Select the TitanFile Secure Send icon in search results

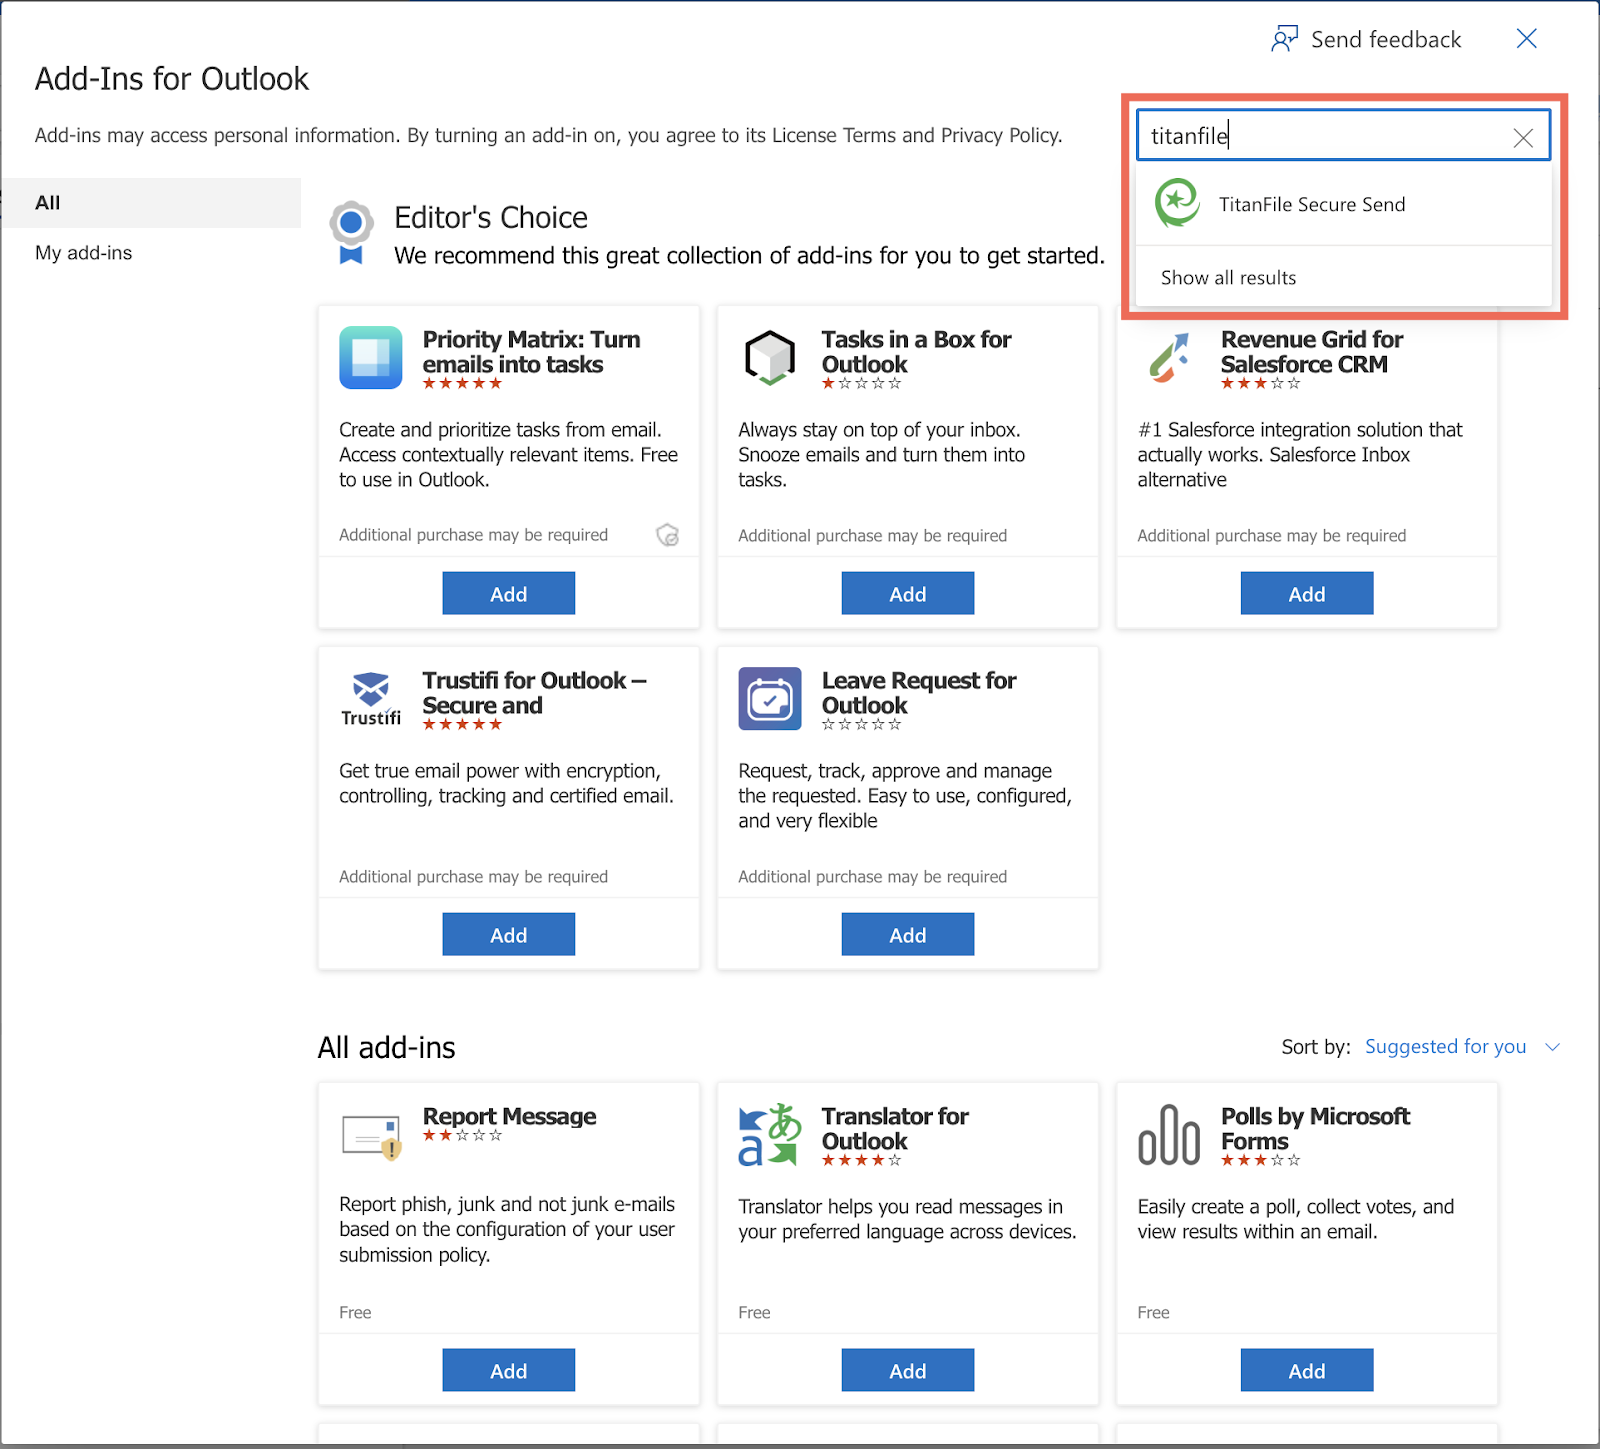click(x=1180, y=203)
